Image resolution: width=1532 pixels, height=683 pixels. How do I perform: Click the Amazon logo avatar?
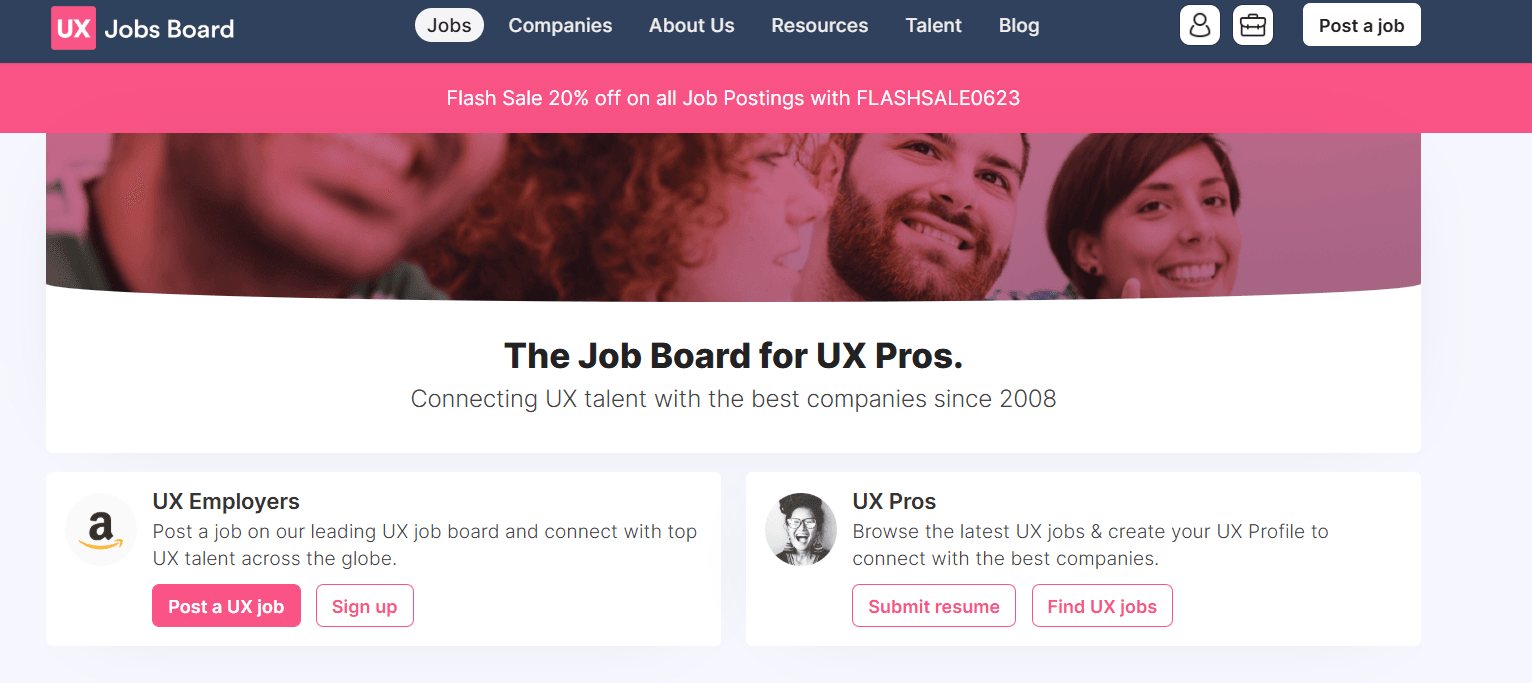click(100, 529)
